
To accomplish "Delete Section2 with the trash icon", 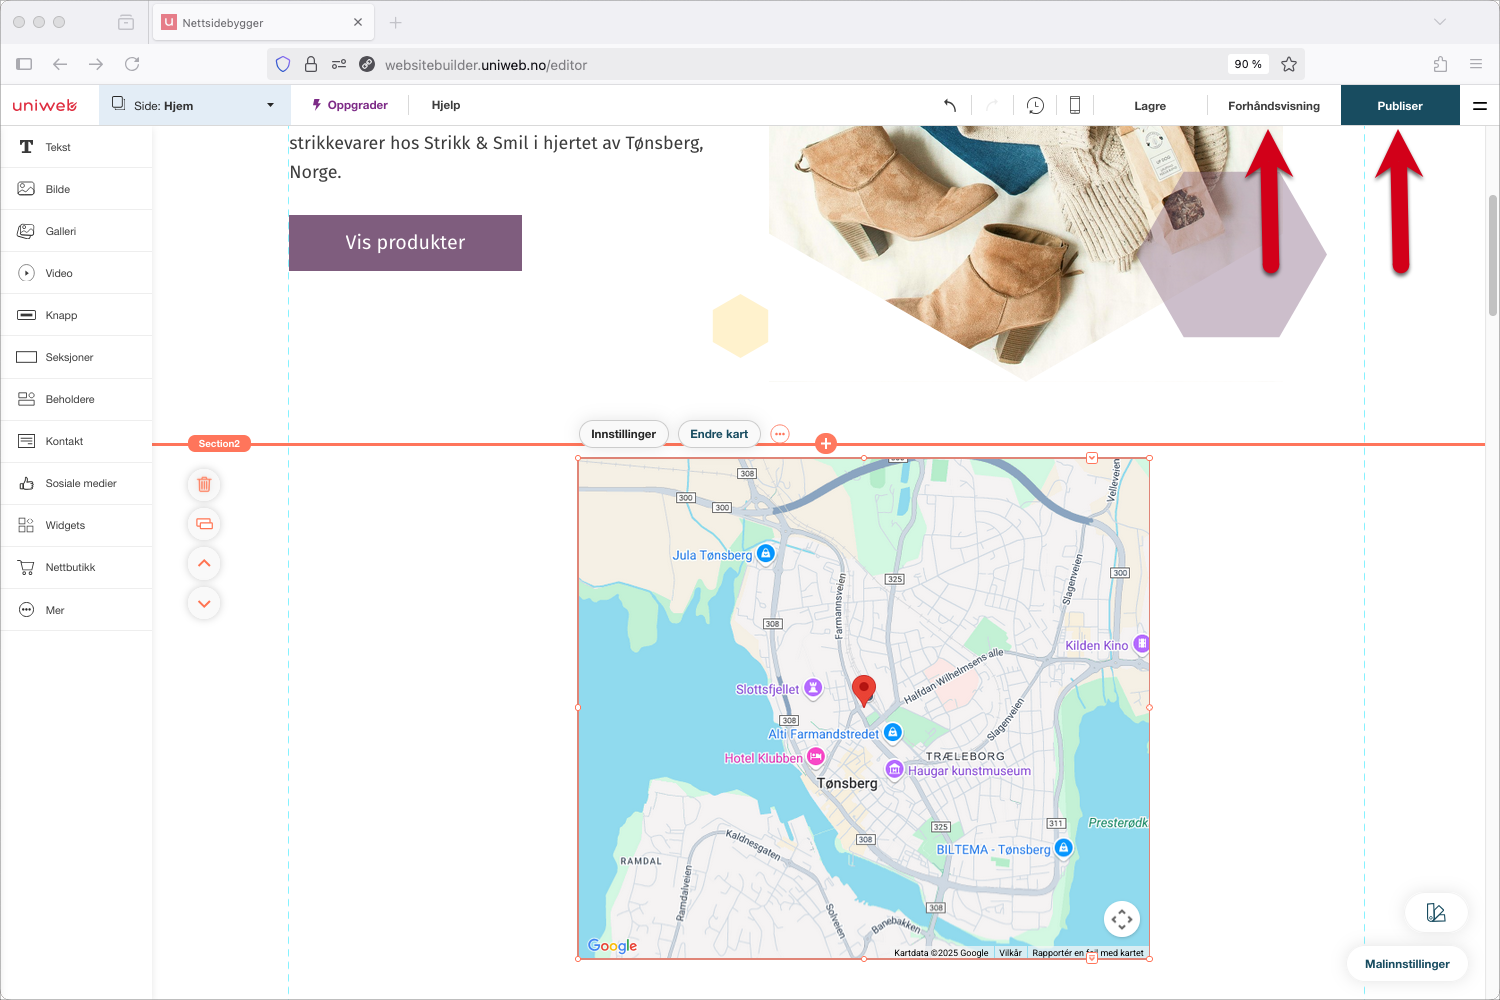I will coord(204,485).
